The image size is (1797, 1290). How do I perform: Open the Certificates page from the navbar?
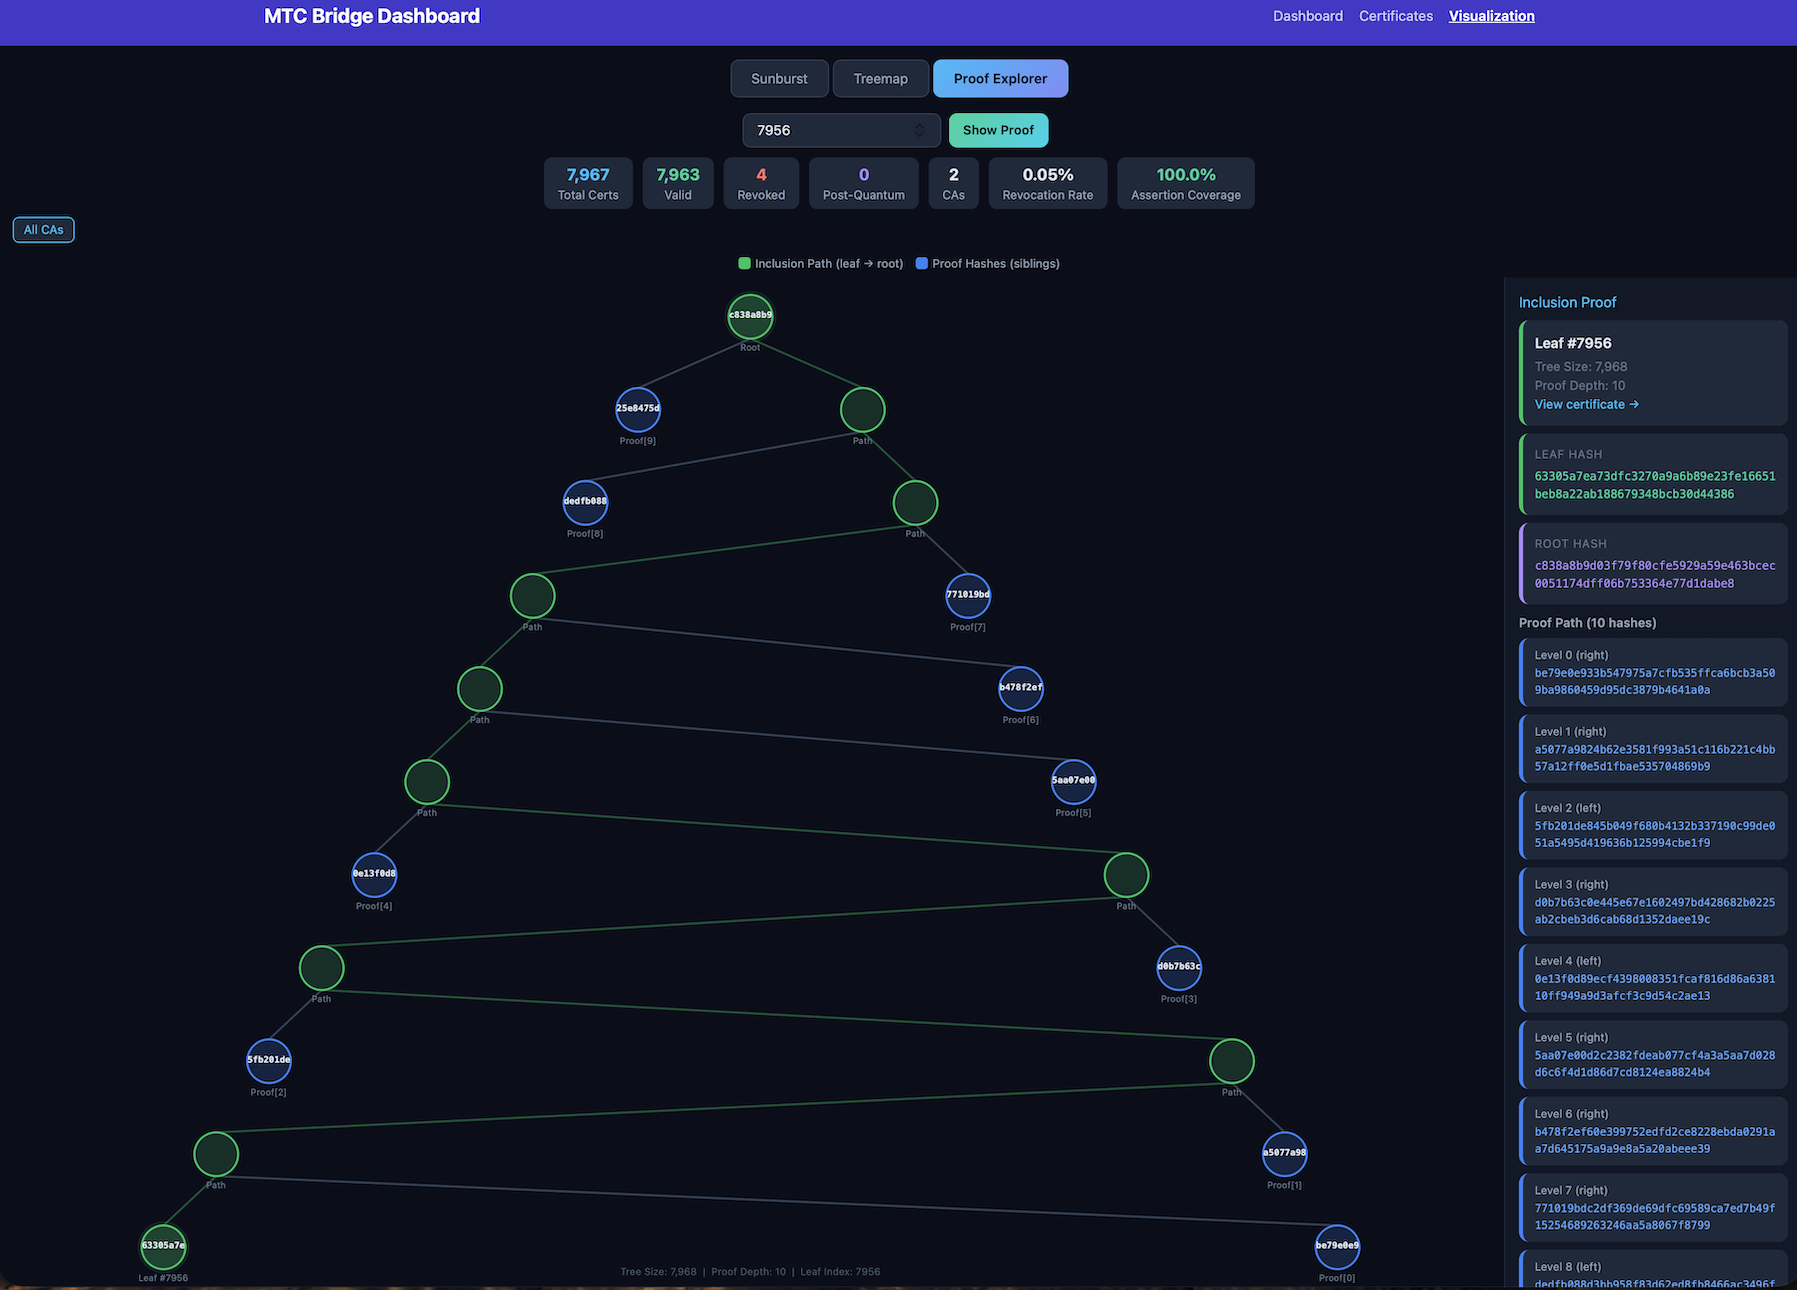[x=1395, y=16]
